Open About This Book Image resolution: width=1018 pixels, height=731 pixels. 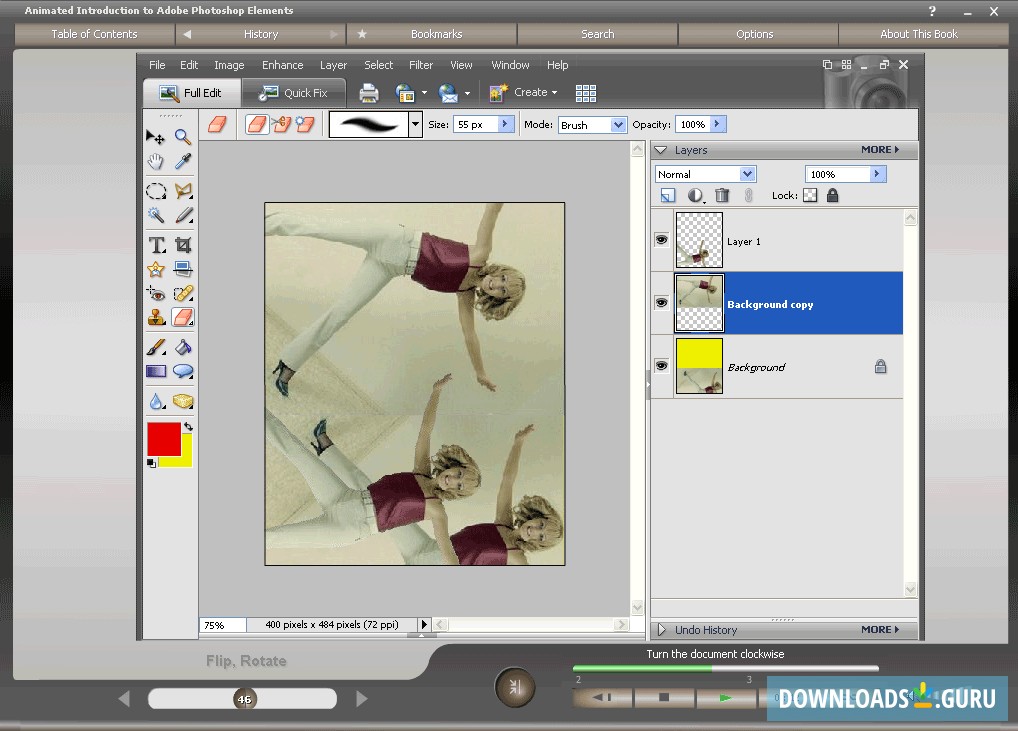[918, 34]
